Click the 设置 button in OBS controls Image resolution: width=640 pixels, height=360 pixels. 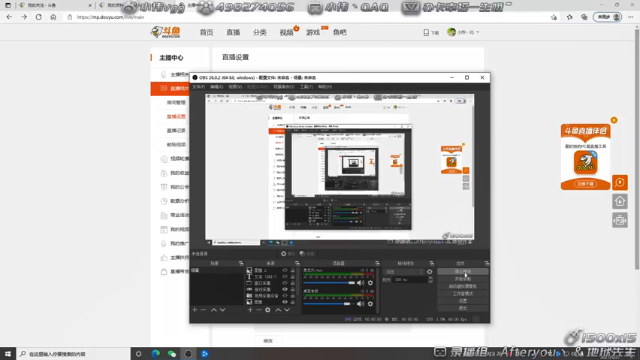click(462, 301)
